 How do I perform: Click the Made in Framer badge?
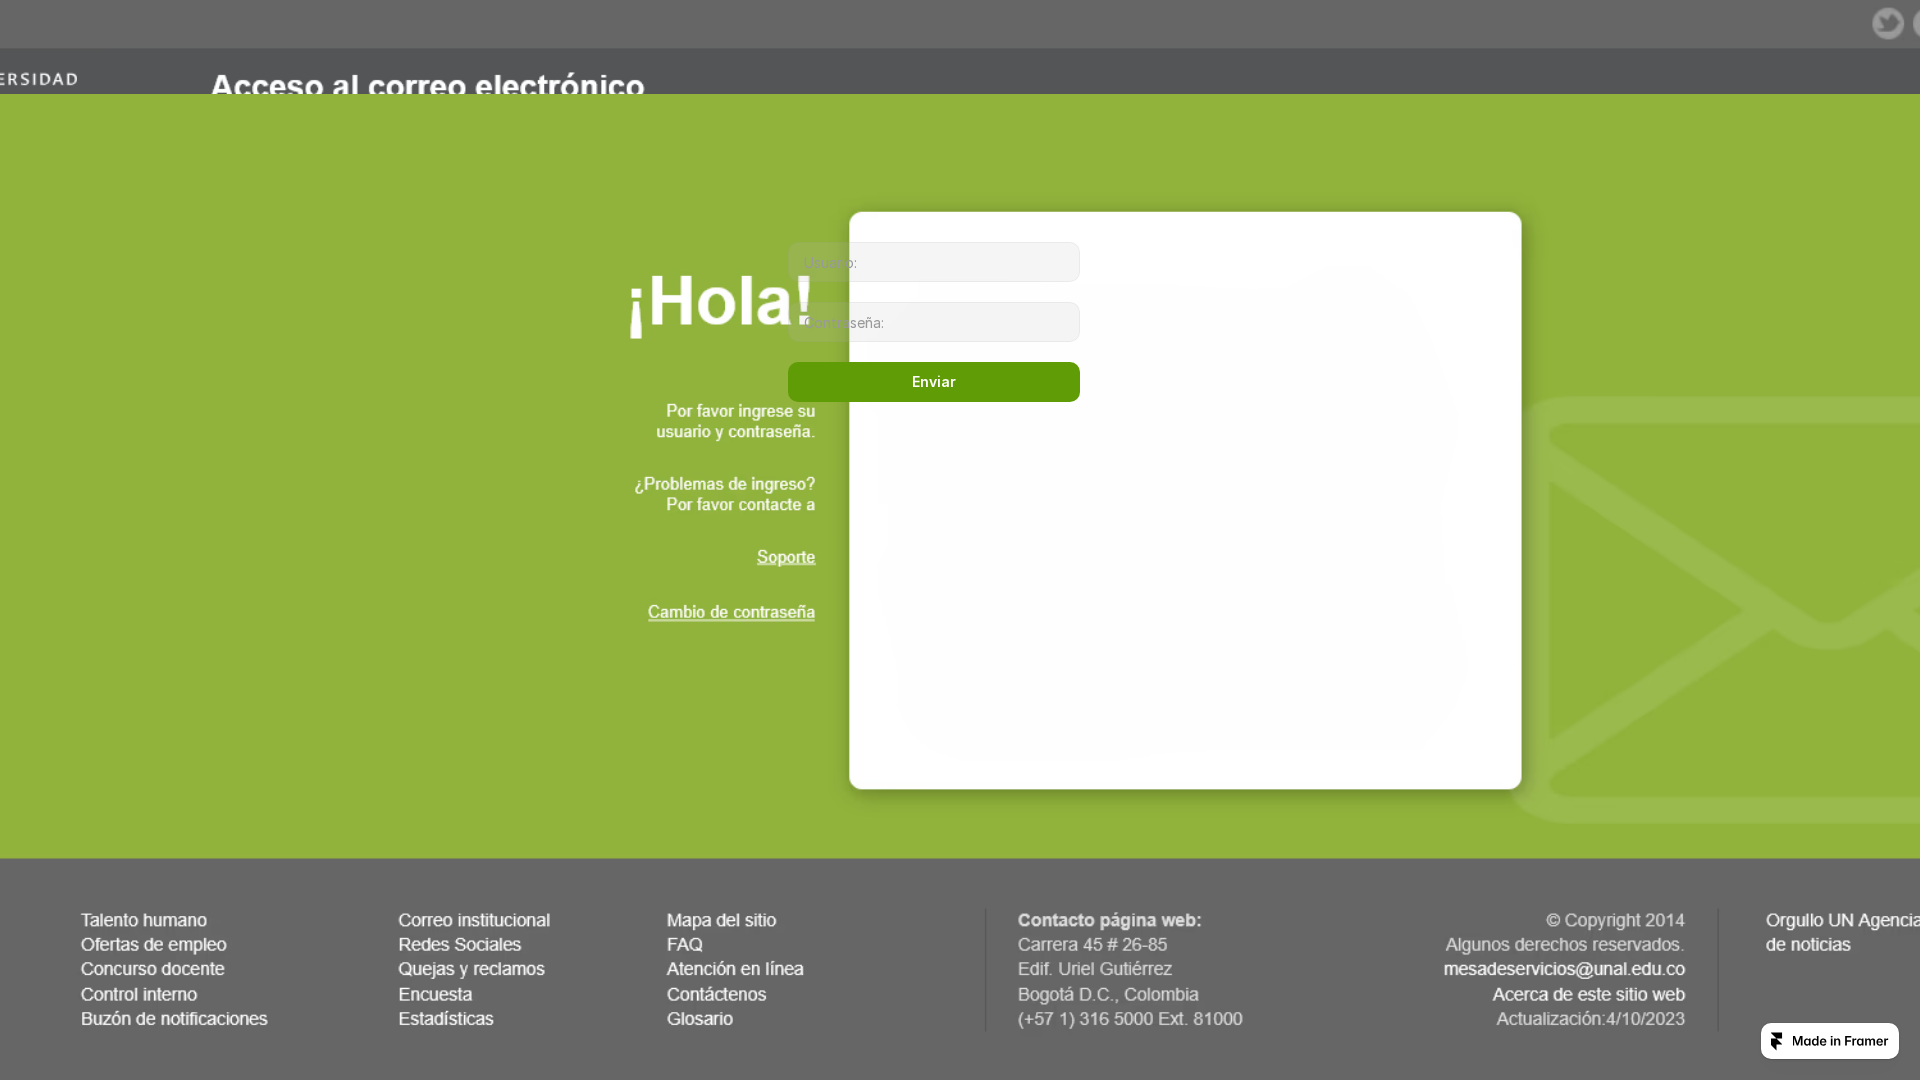point(1829,1041)
